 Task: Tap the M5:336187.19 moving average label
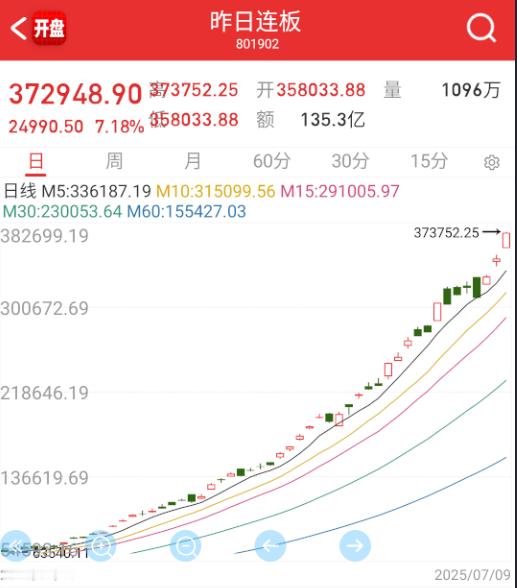[x=96, y=191]
